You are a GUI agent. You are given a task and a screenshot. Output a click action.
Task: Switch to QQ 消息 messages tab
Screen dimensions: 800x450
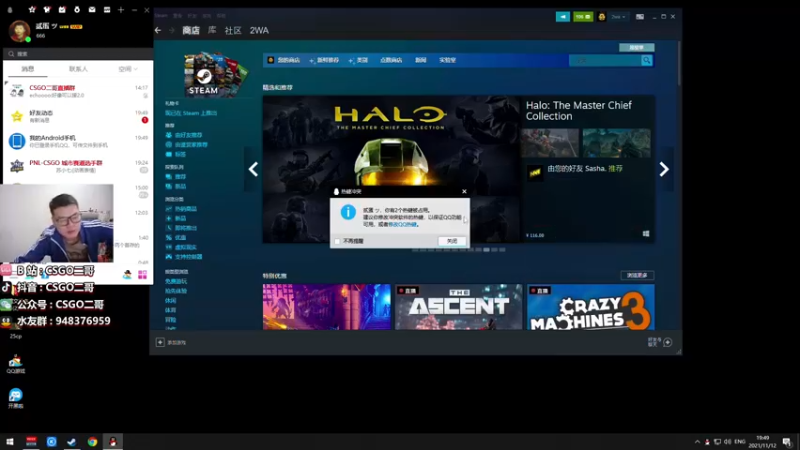tap(28, 69)
